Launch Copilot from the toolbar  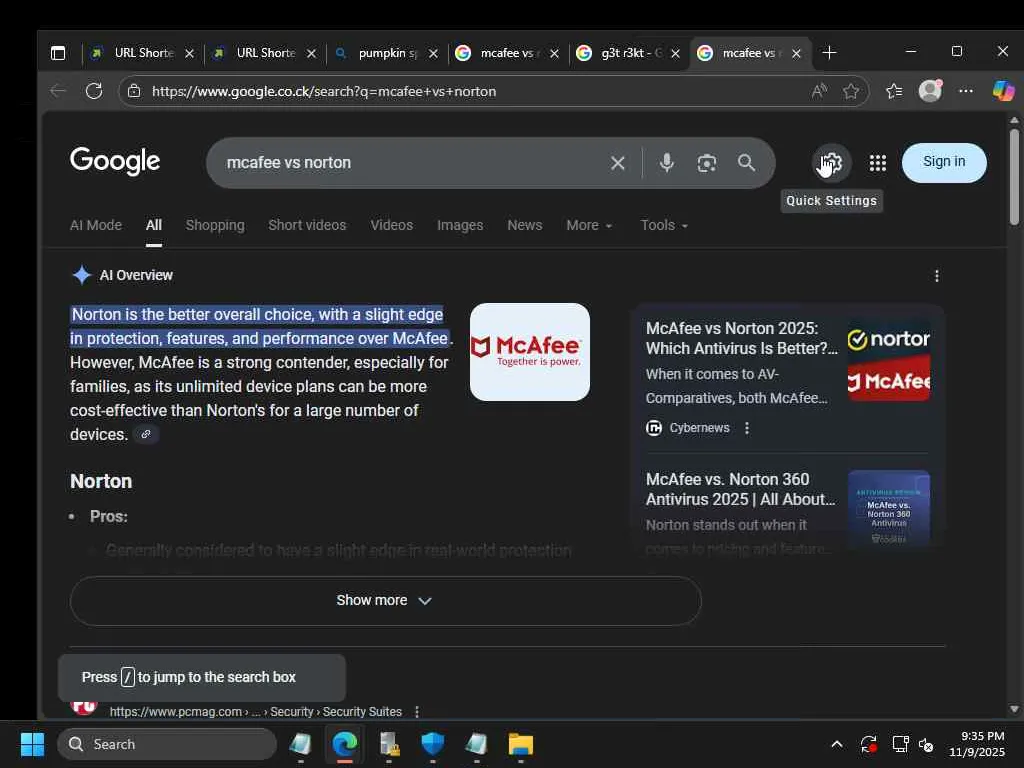coord(1003,91)
